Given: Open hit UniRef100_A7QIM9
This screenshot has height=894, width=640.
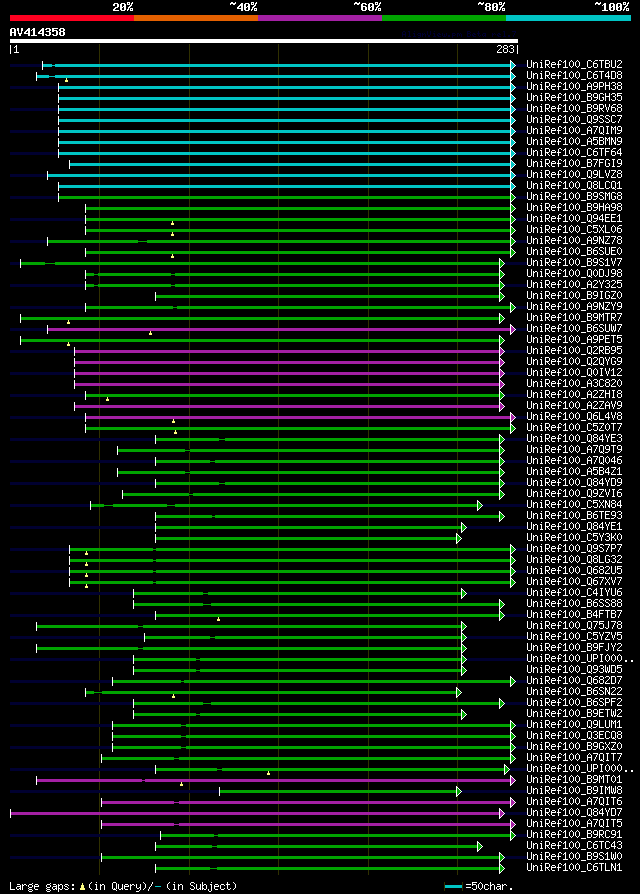Looking at the screenshot, I should click(x=574, y=131).
